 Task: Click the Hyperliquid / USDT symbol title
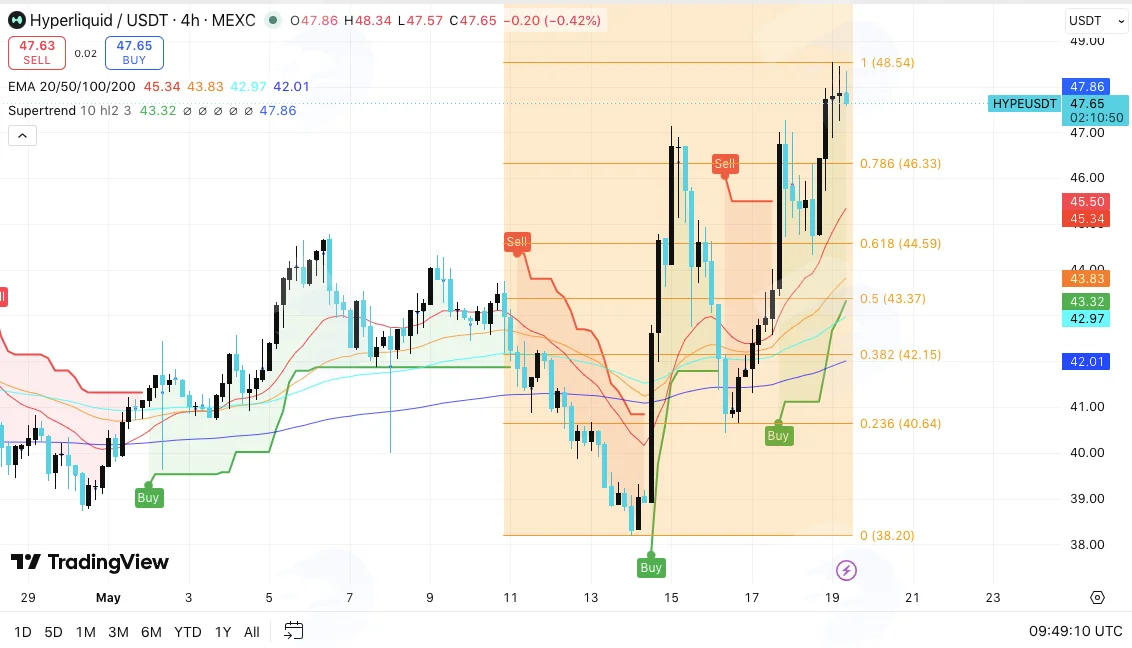142,20
